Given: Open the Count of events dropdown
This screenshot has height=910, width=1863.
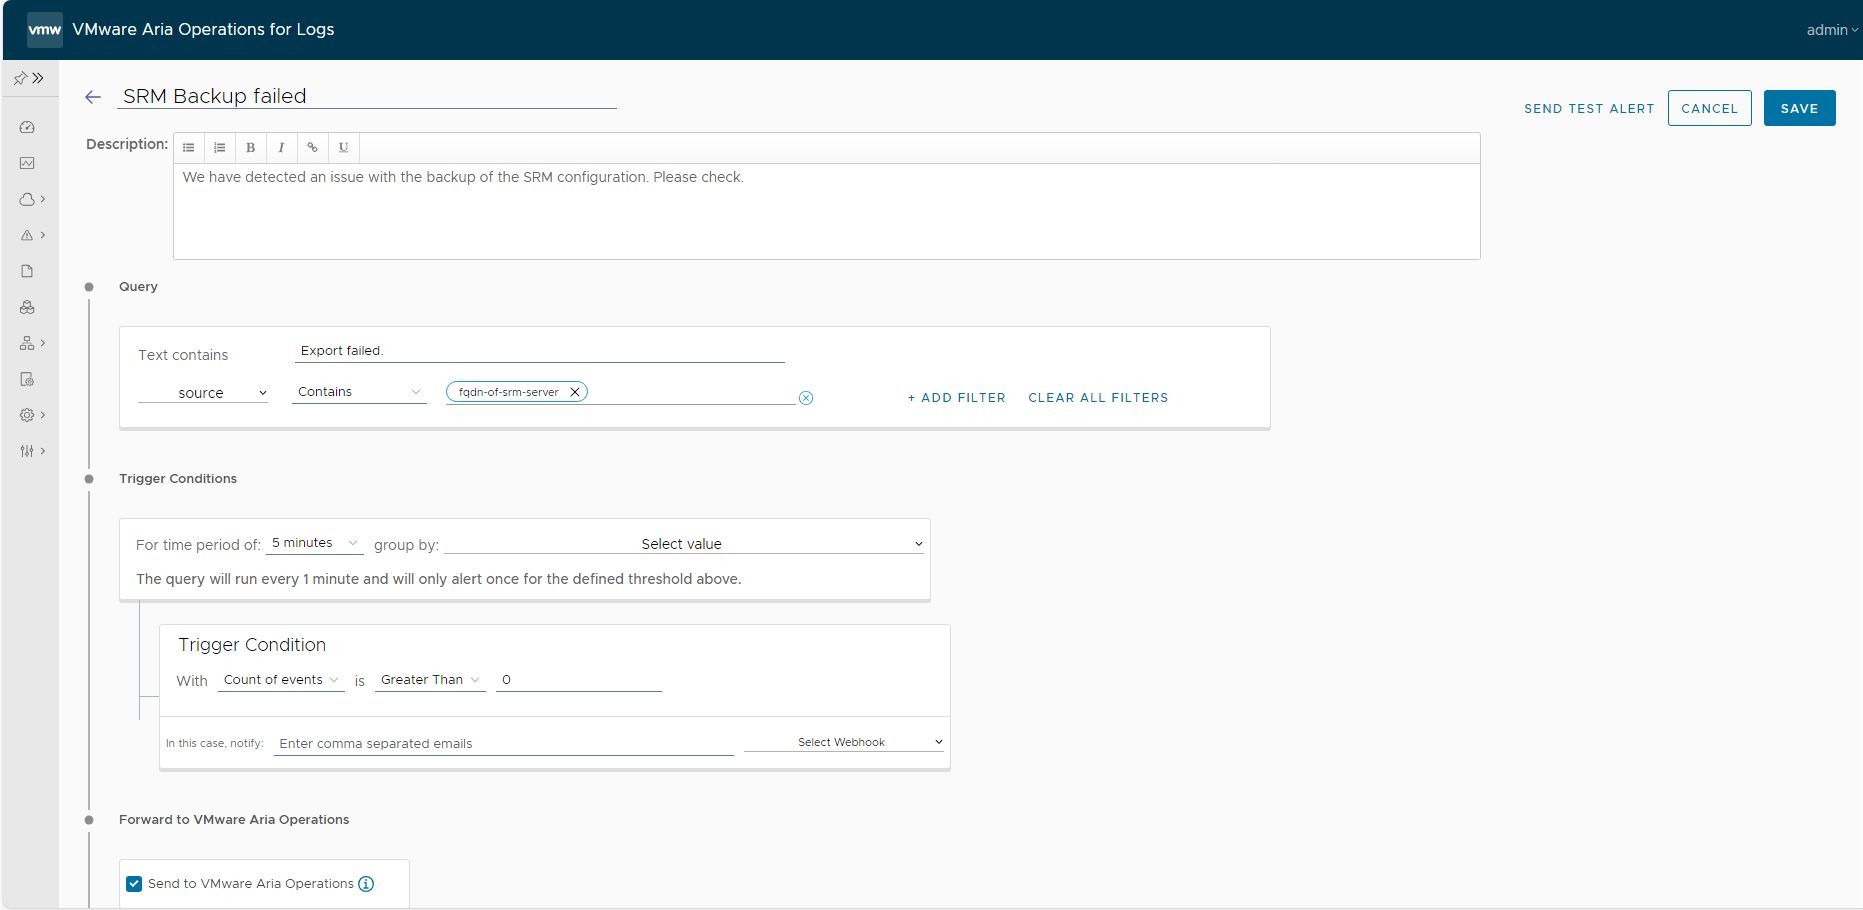Looking at the screenshot, I should point(281,680).
